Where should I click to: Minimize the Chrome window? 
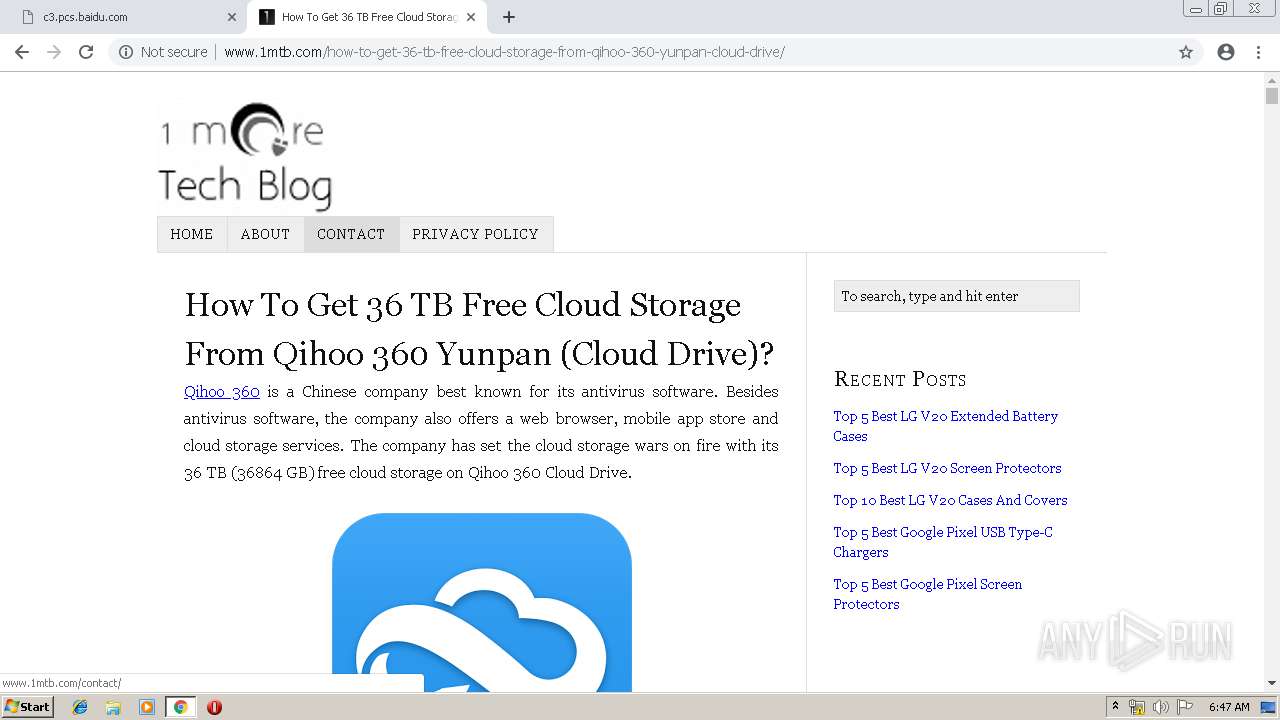(1196, 9)
